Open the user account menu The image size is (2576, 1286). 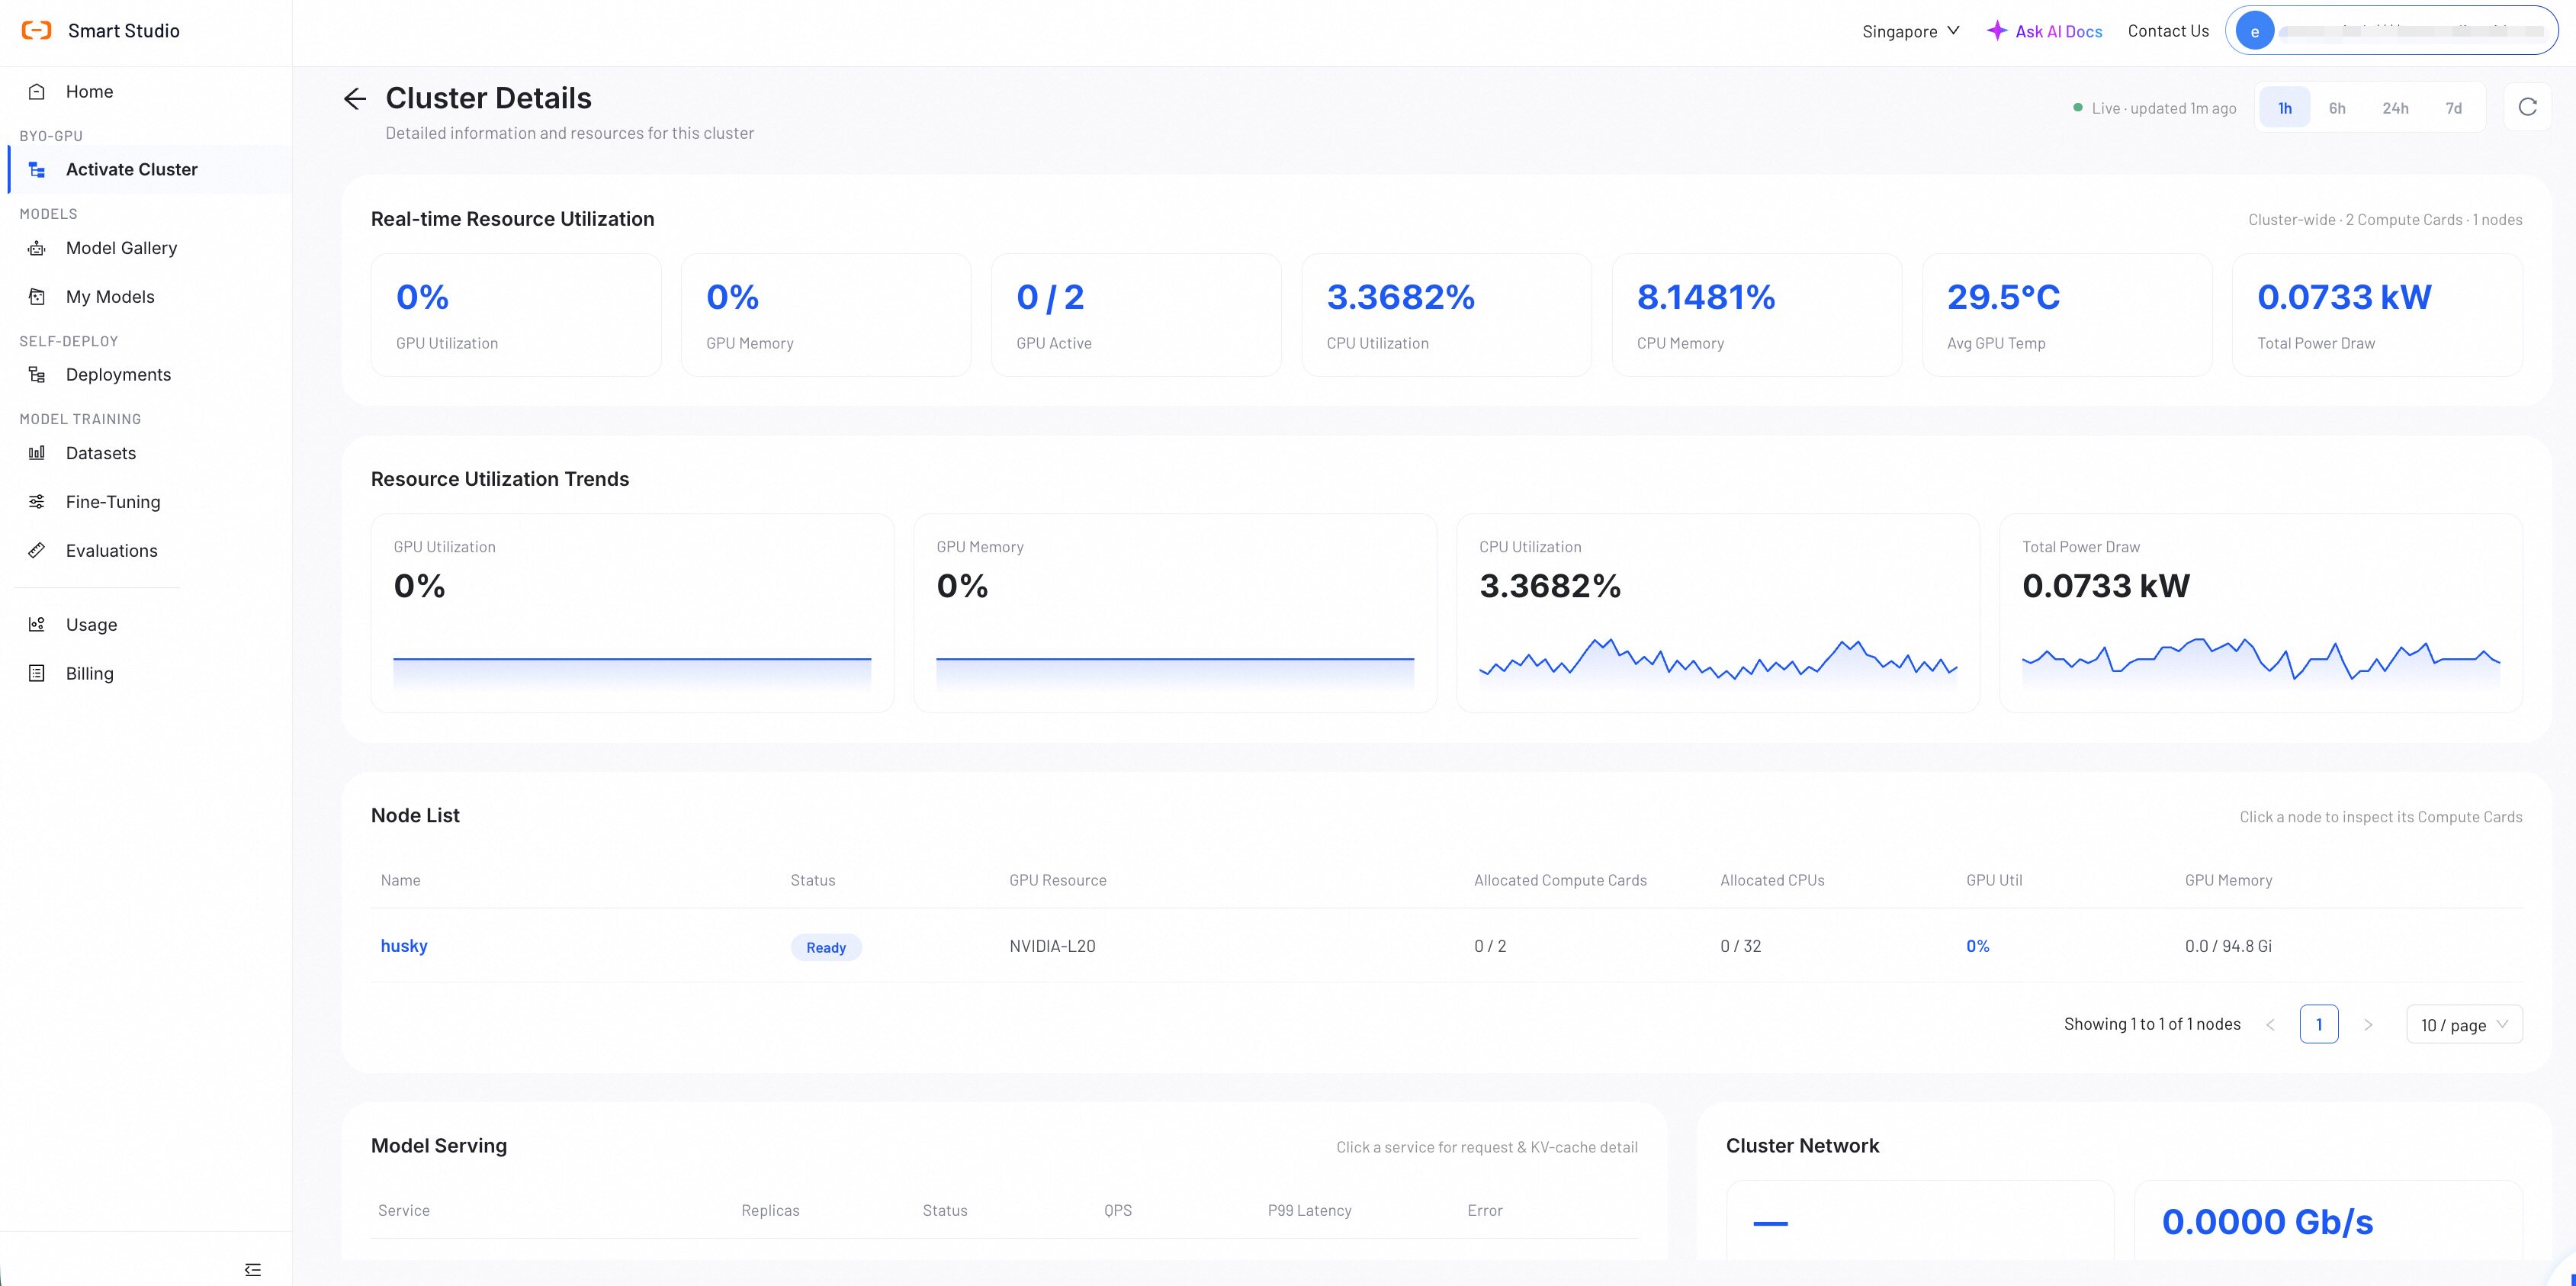pyautogui.click(x=2391, y=31)
